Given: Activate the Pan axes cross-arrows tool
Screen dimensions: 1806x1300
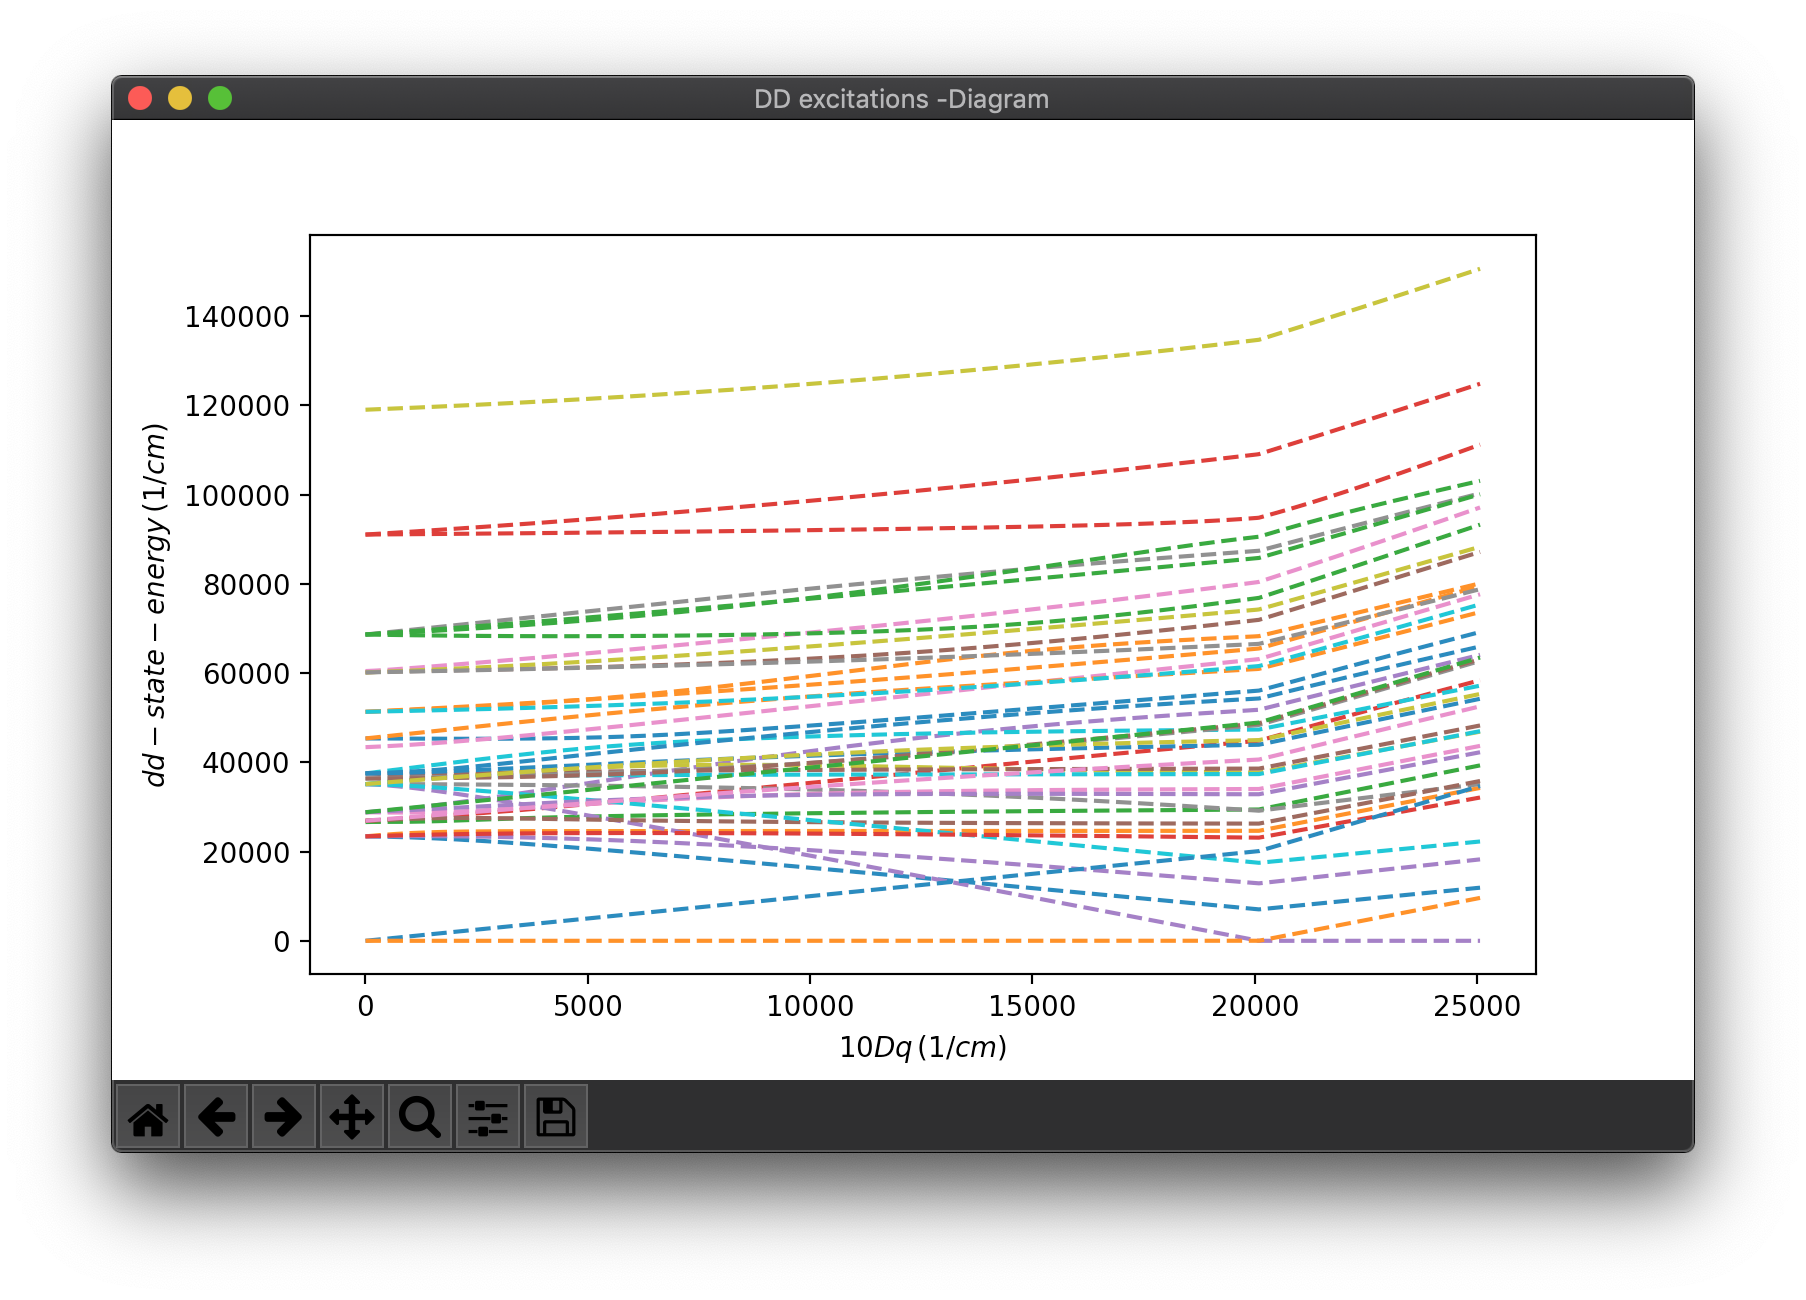Looking at the screenshot, I should (352, 1117).
